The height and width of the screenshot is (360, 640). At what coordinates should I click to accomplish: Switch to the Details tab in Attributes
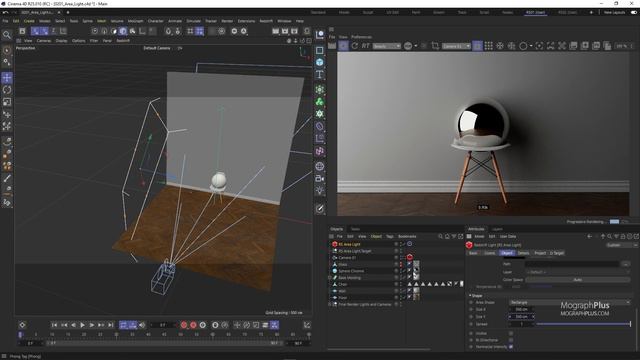click(523, 253)
